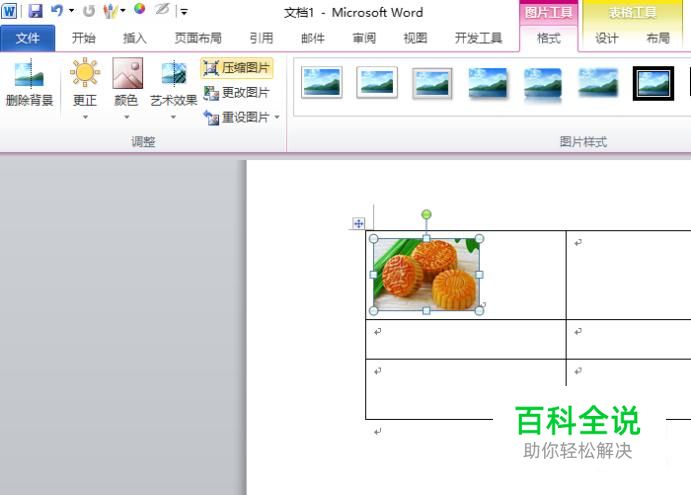Apply the fourth picture style with shadow
691x495 pixels.
coord(487,83)
